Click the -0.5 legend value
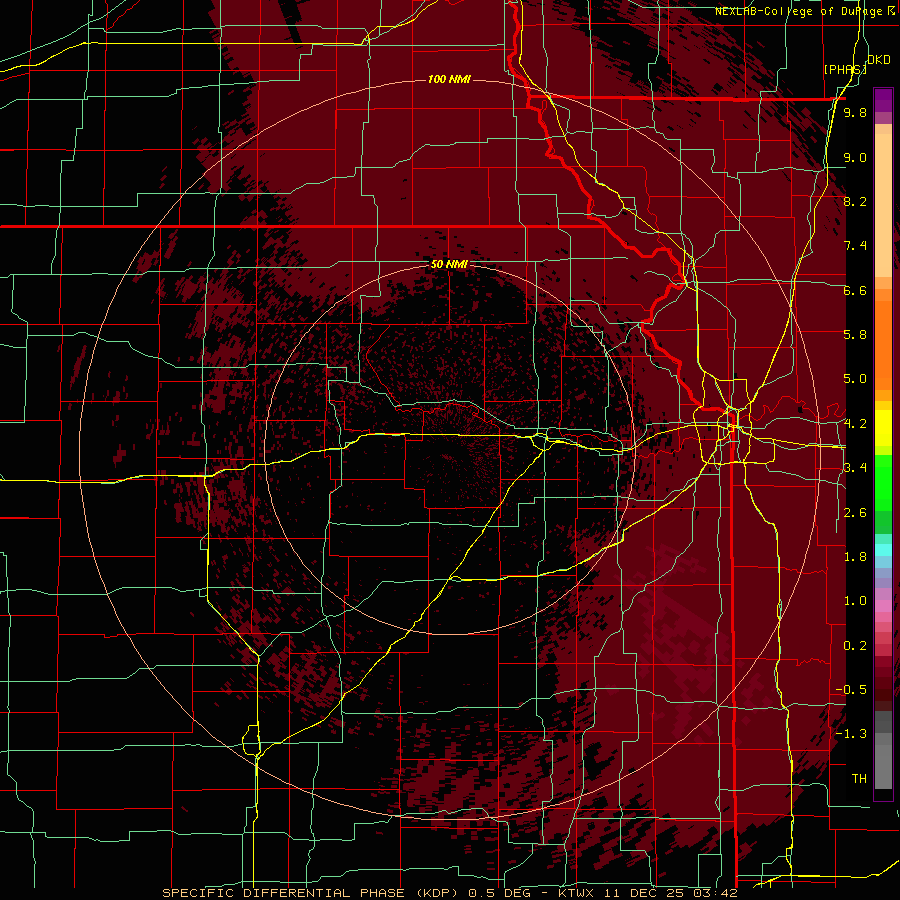Viewport: 900px width, 900px height. tap(851, 690)
